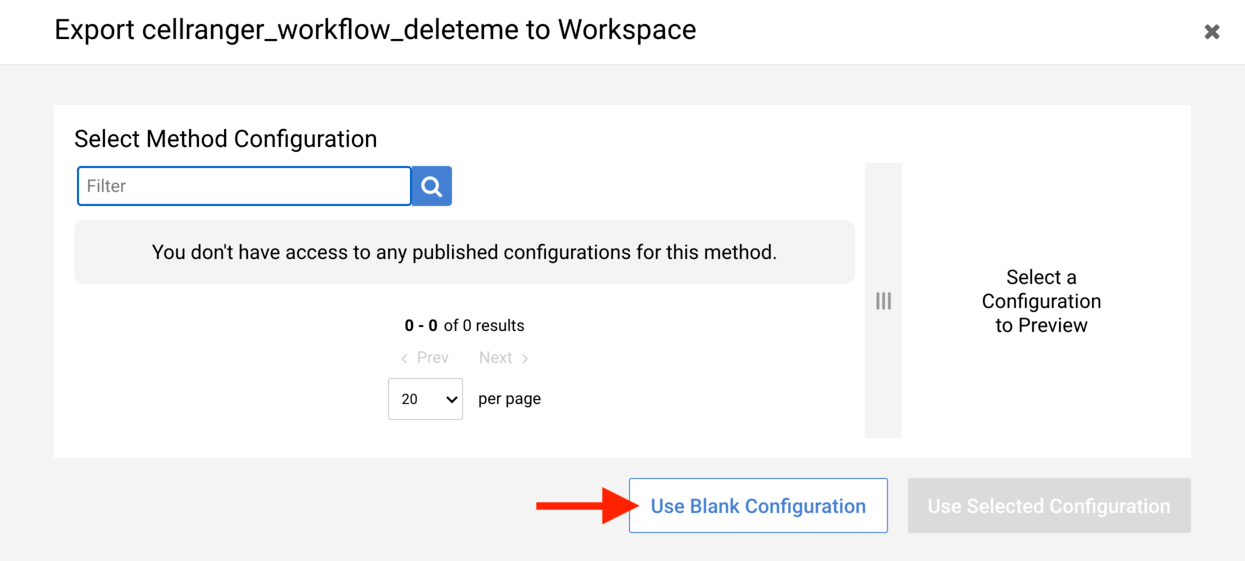This screenshot has width=1245, height=561.
Task: Click the right chevron beside Next
Action: [x=525, y=358]
